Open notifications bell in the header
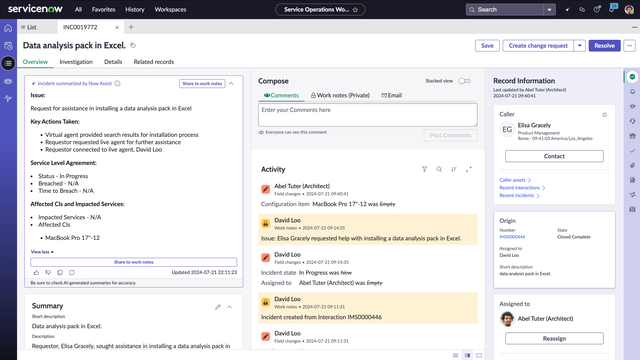Image resolution: width=640 pixels, height=360 pixels. (612, 9)
